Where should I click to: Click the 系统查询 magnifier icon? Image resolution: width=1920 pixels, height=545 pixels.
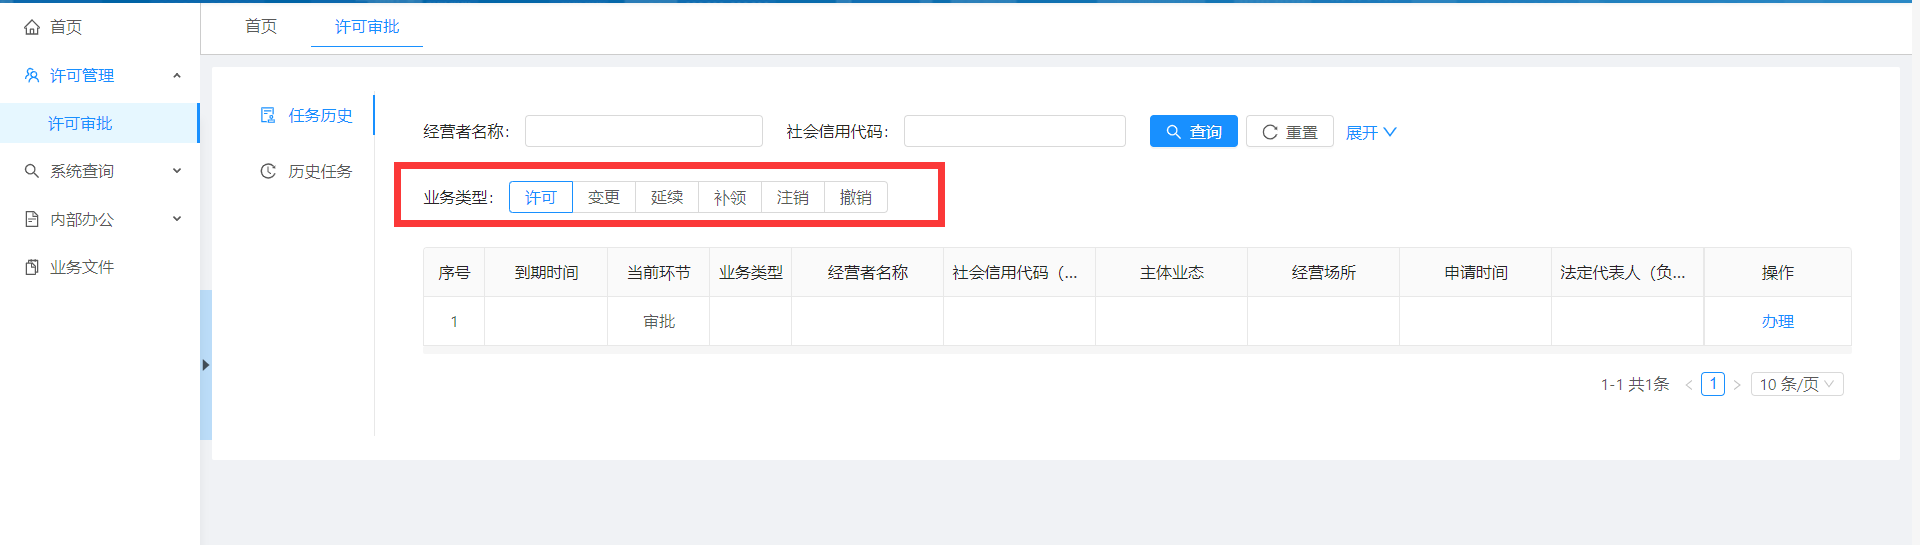coord(32,171)
